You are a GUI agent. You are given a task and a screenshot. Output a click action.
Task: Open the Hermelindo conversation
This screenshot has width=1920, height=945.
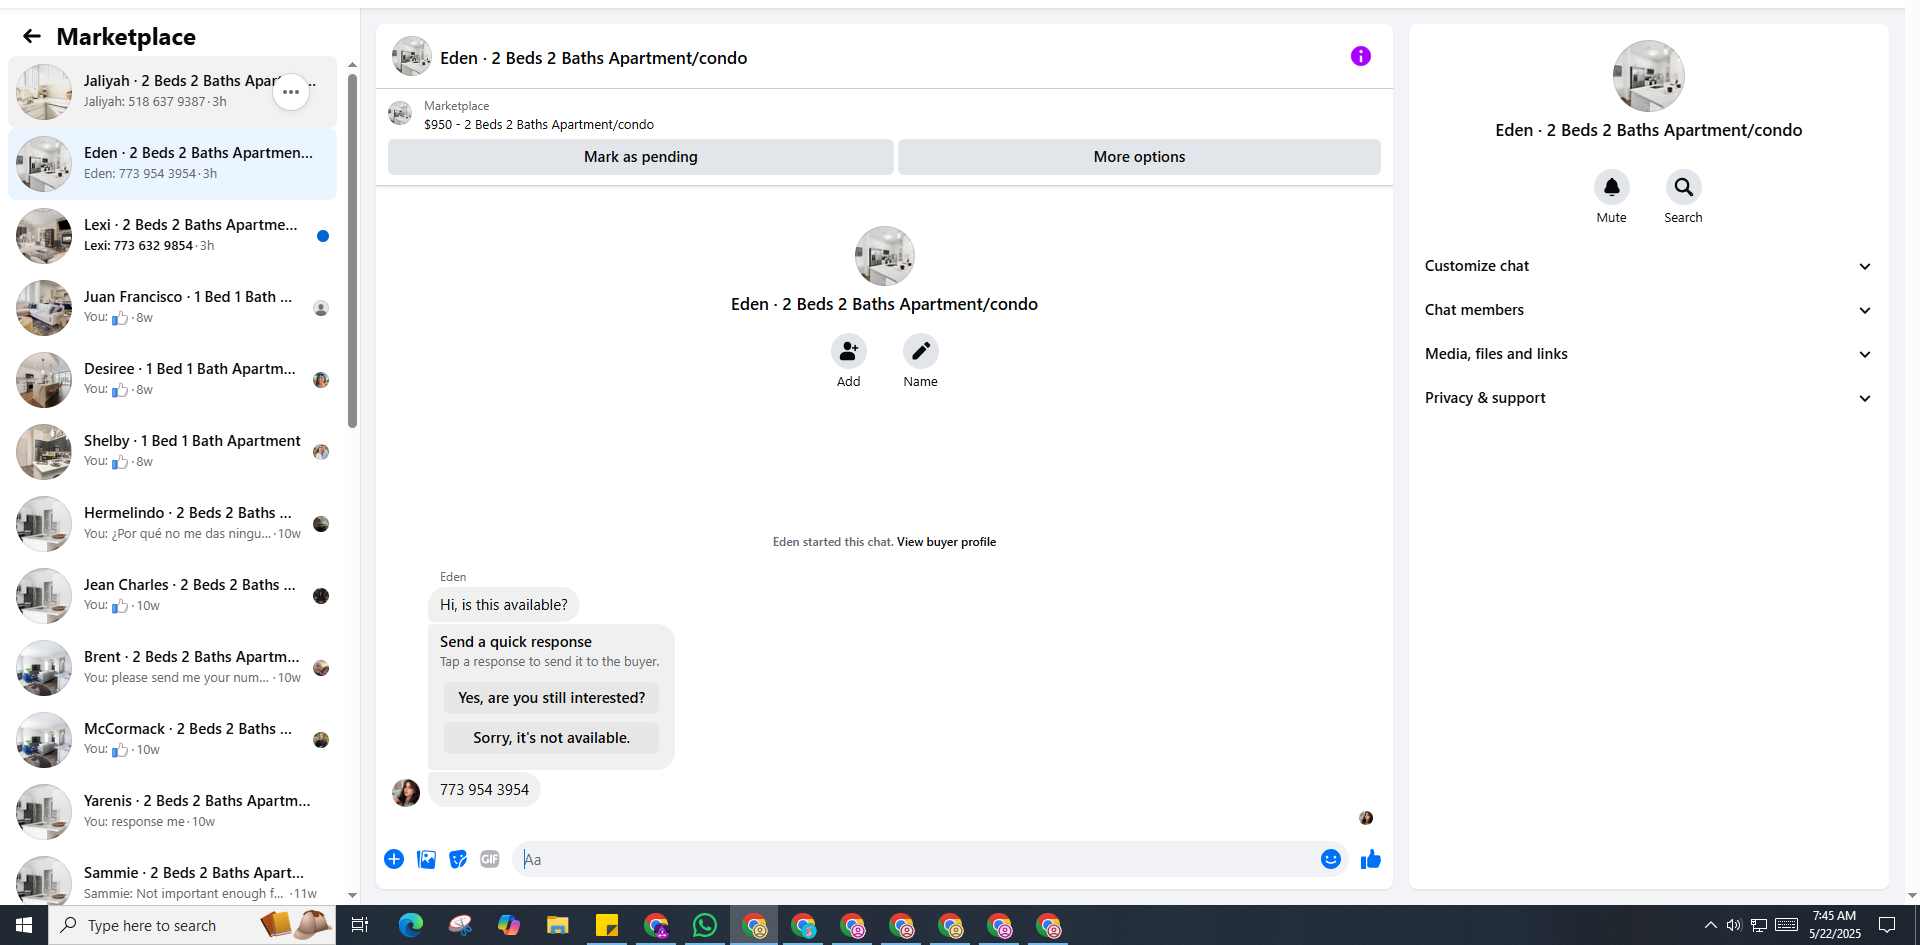172,524
